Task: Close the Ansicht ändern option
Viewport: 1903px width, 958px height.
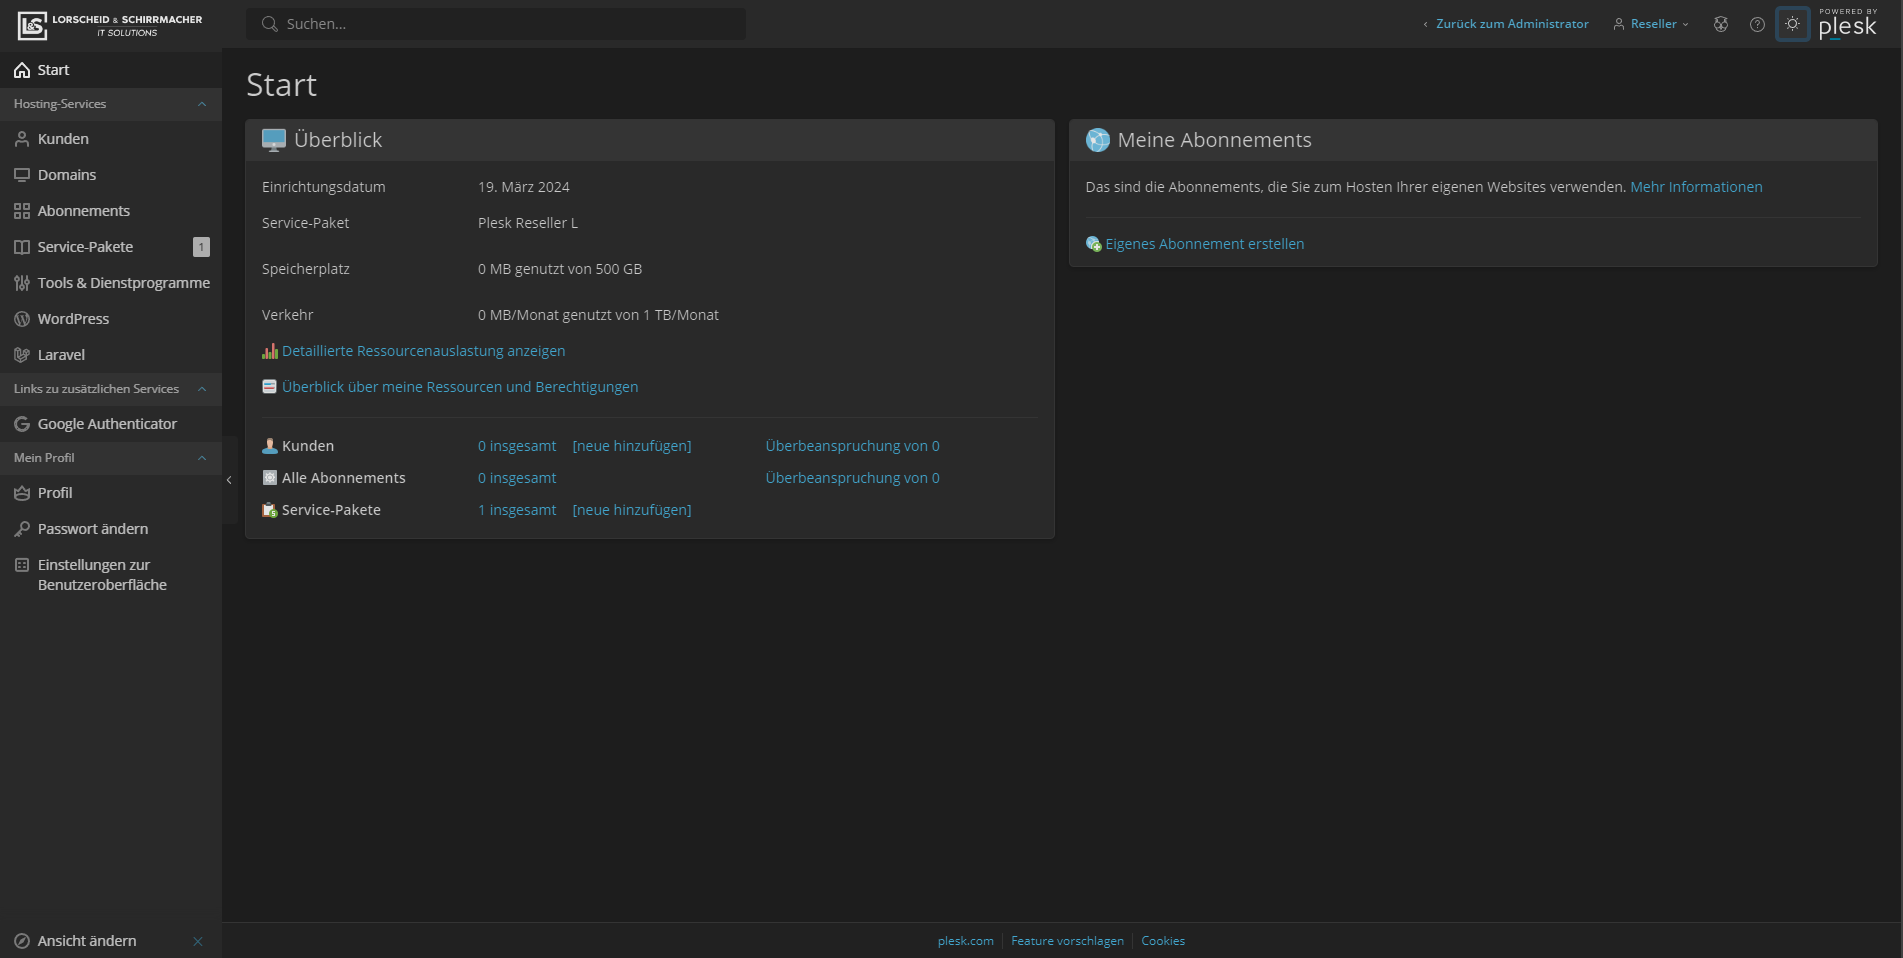Action: (x=198, y=941)
